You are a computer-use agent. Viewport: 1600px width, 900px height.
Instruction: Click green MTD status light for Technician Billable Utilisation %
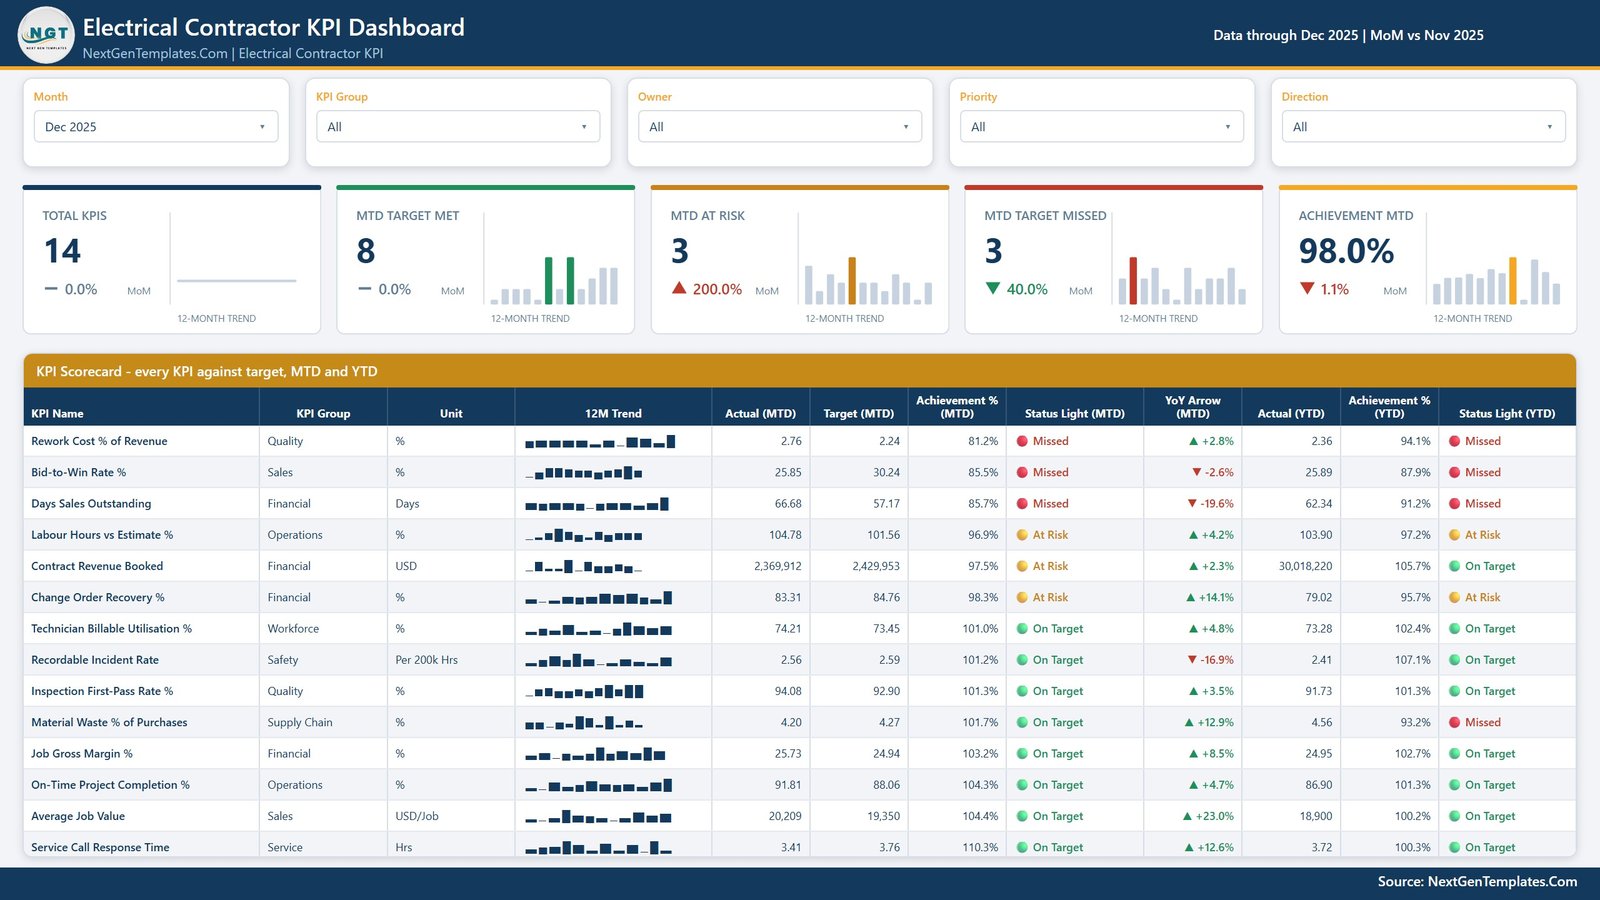[x=1023, y=628]
